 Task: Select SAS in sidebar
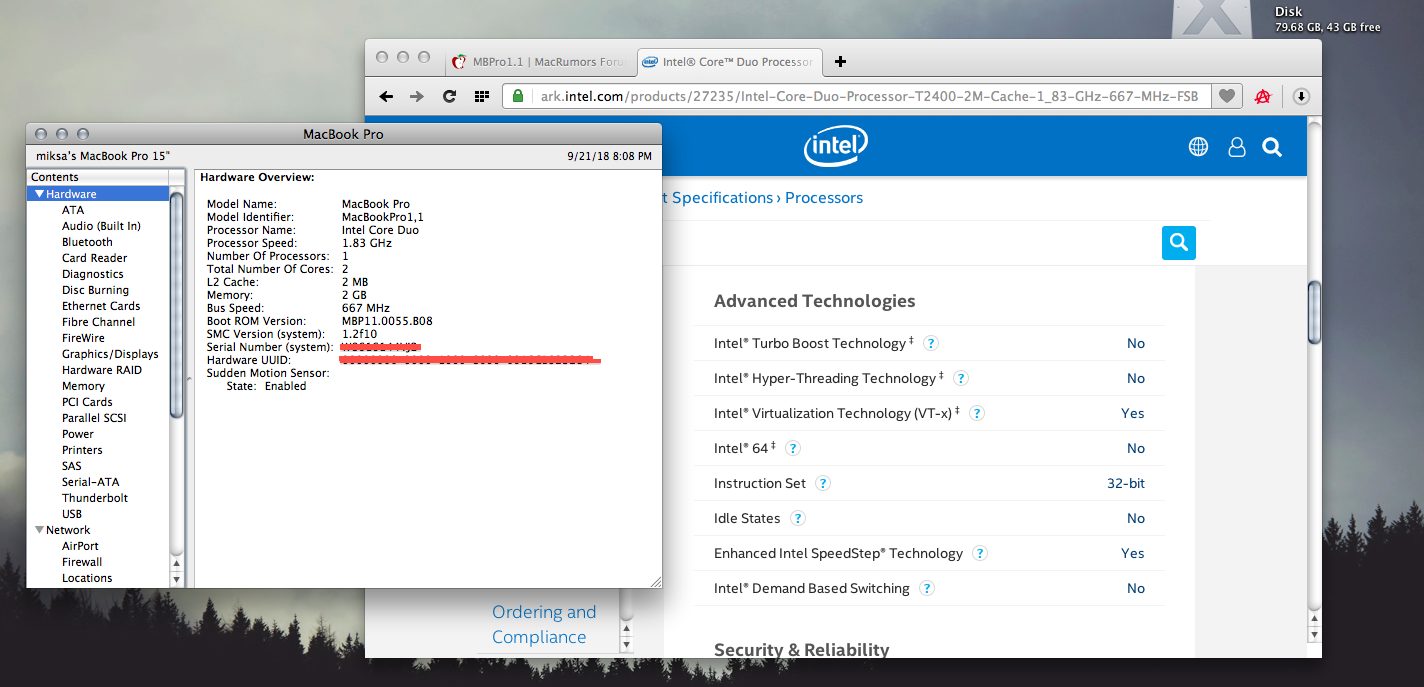[x=72, y=466]
